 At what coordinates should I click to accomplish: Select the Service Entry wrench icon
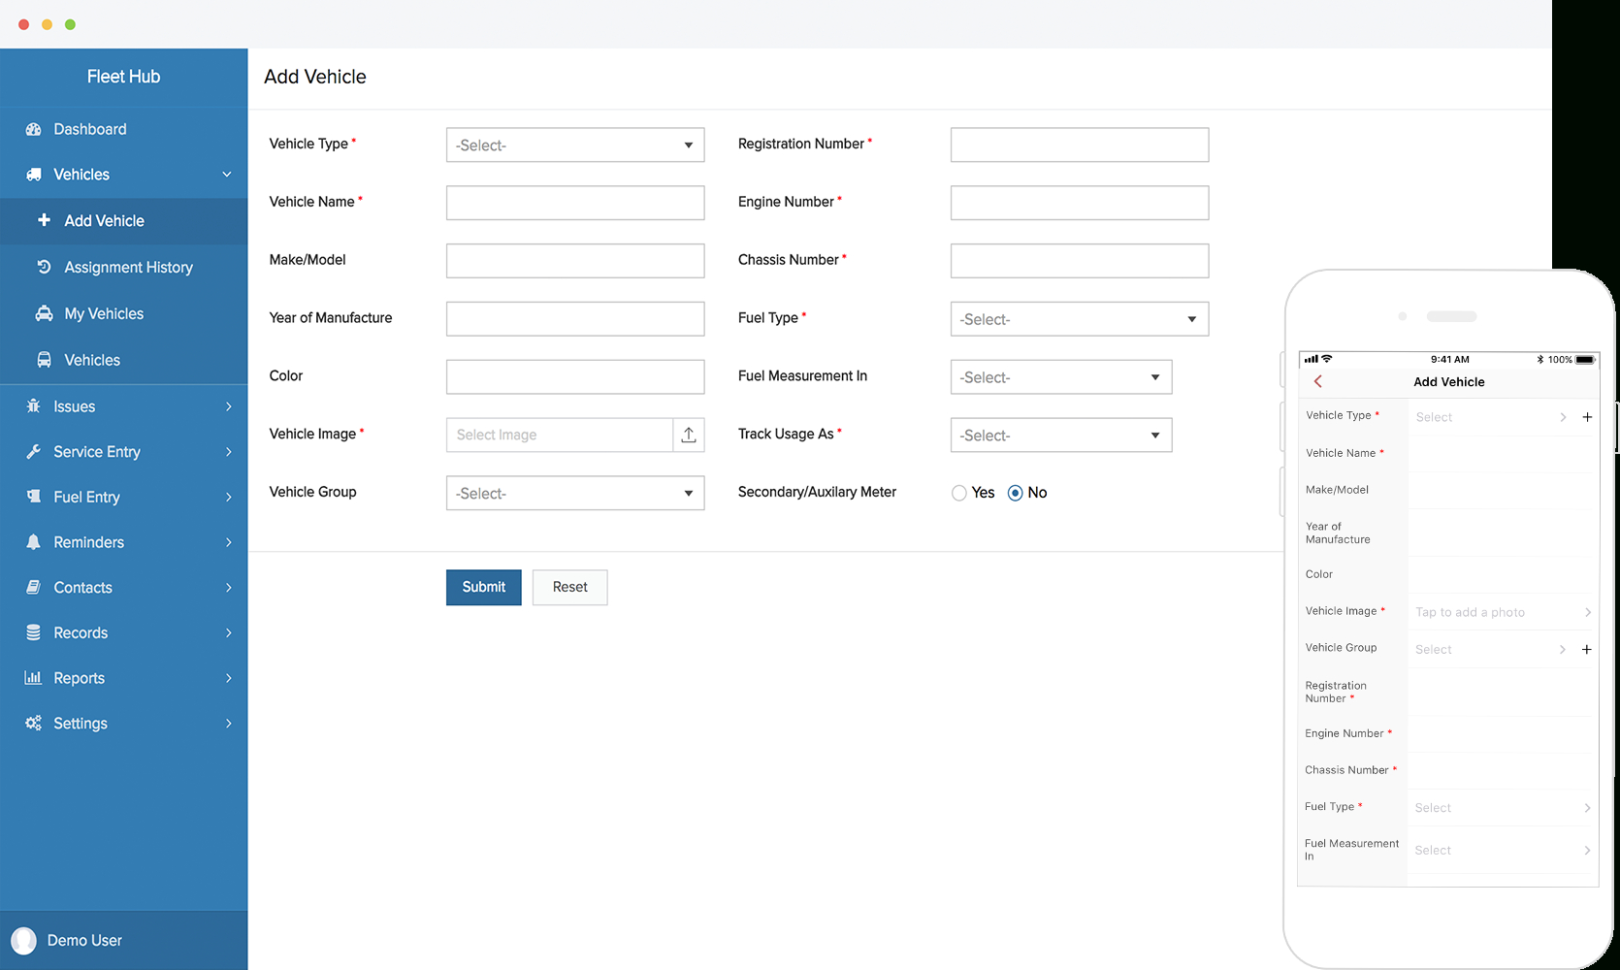click(x=34, y=451)
